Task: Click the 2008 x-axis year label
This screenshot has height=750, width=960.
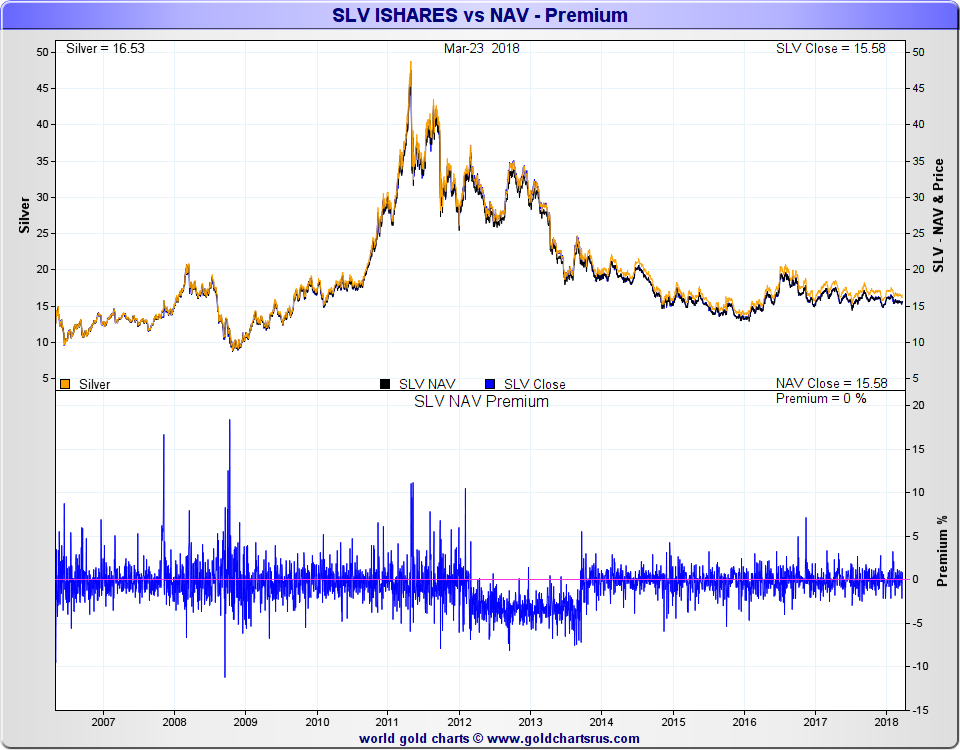Action: coord(174,722)
